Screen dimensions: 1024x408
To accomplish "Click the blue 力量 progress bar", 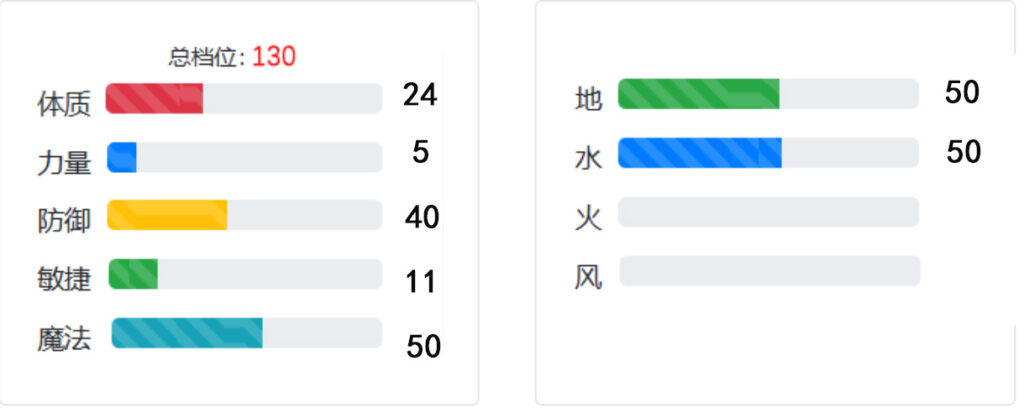I will point(244,157).
